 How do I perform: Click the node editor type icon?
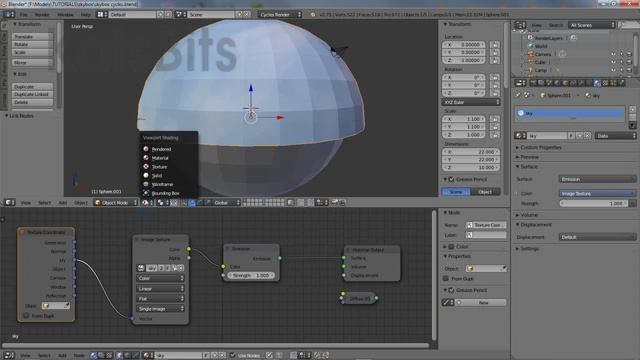tap(9, 356)
